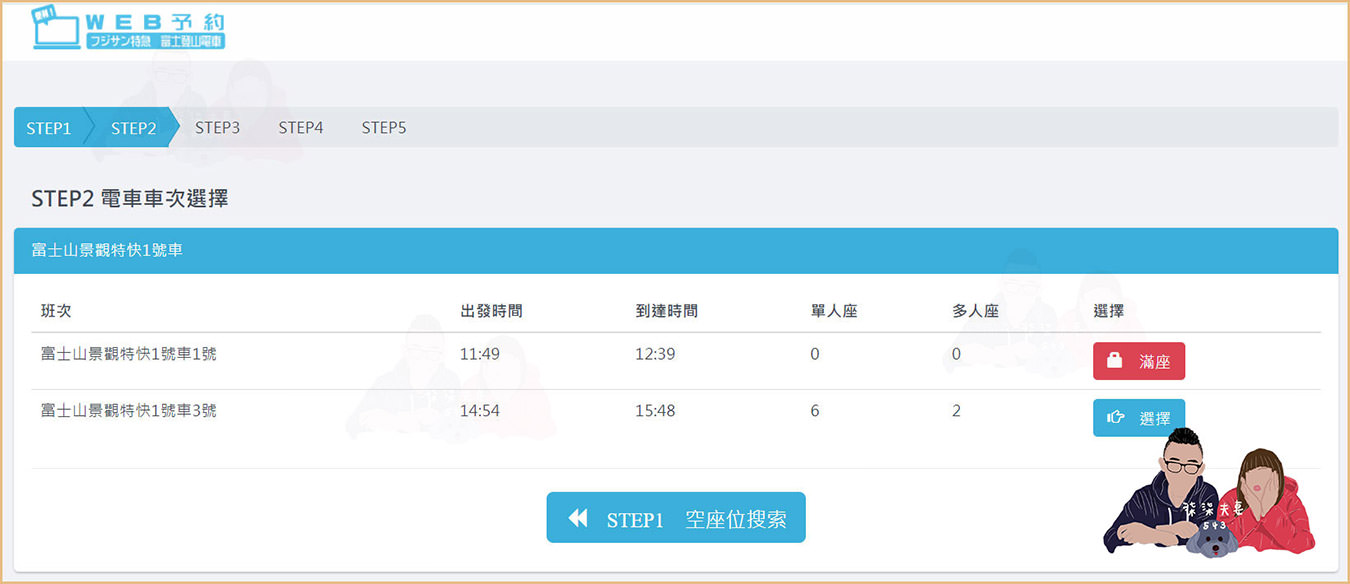This screenshot has height=584, width=1350.
Task: Click the lock icon on the 滿座 button
Action: pos(1115,361)
